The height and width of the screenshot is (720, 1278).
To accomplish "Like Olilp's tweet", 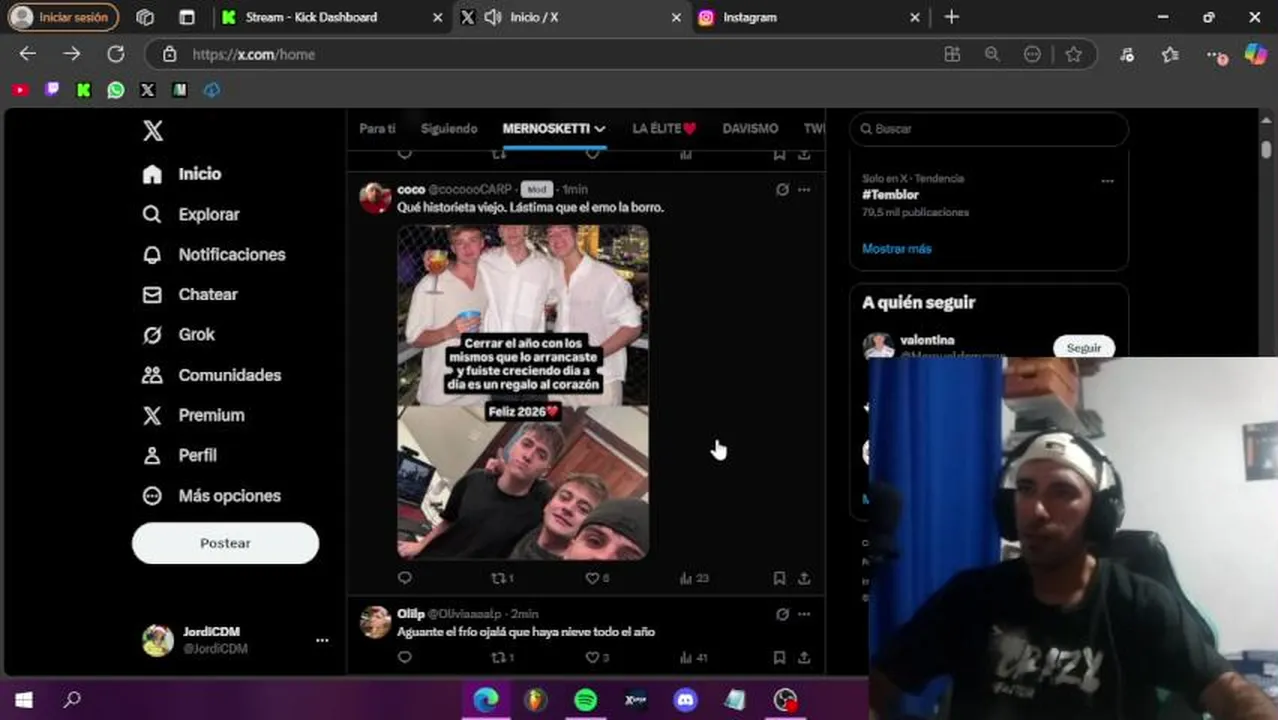I will click(x=597, y=657).
